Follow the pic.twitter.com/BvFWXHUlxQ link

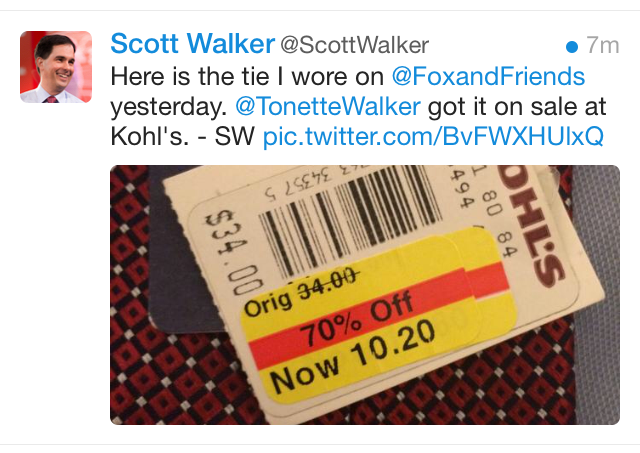(x=433, y=136)
